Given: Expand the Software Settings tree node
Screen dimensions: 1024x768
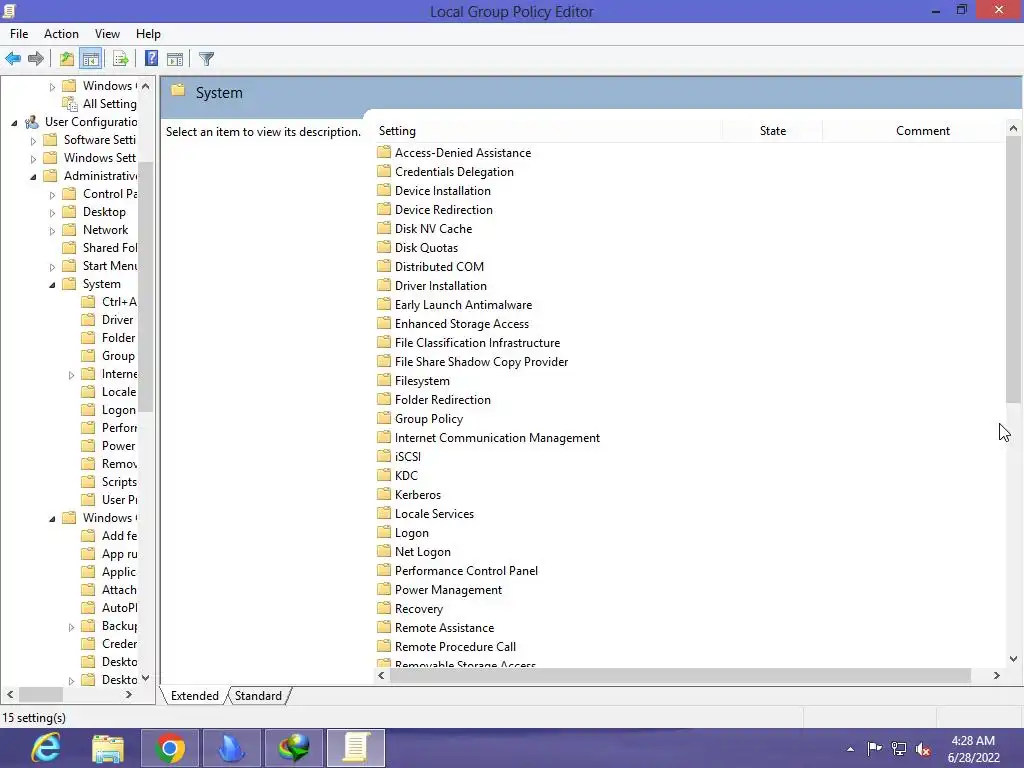Looking at the screenshot, I should (33, 140).
